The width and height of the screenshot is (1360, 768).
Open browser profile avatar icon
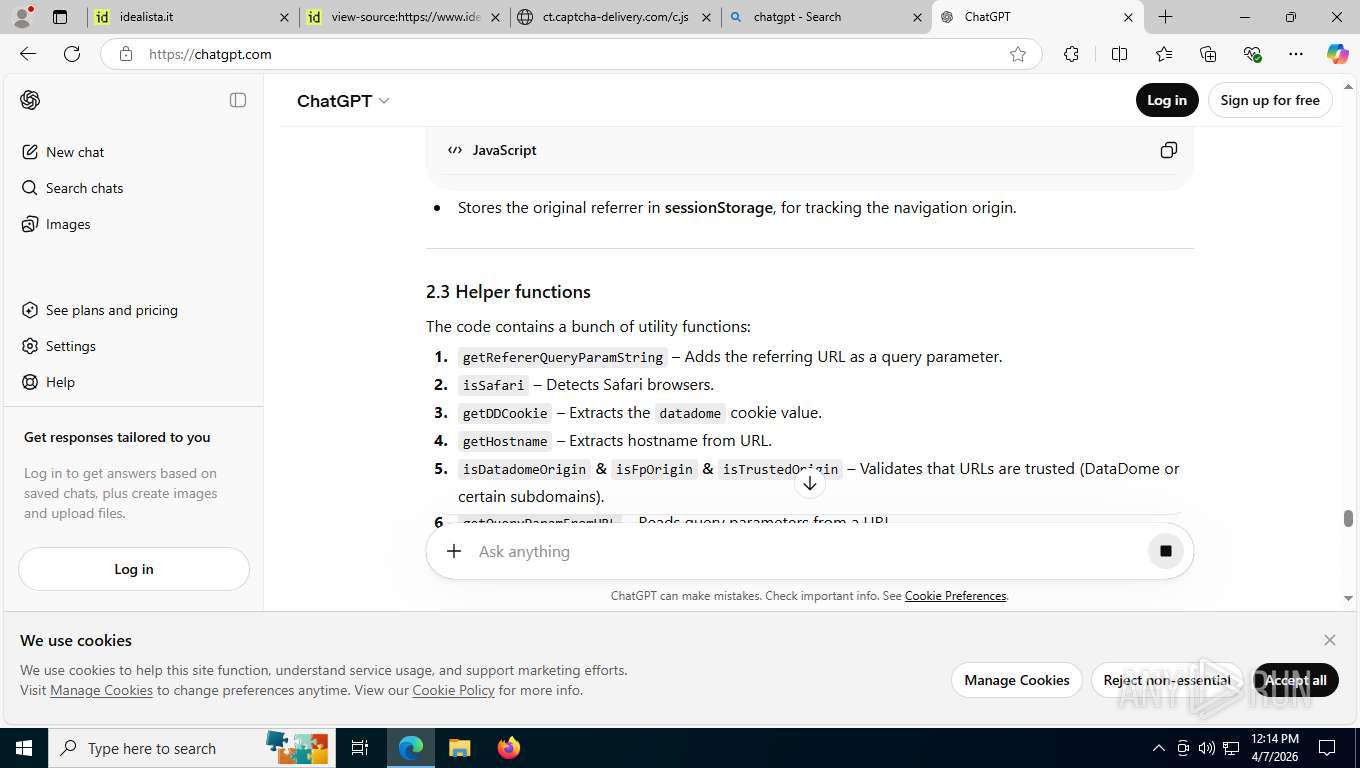click(22, 17)
